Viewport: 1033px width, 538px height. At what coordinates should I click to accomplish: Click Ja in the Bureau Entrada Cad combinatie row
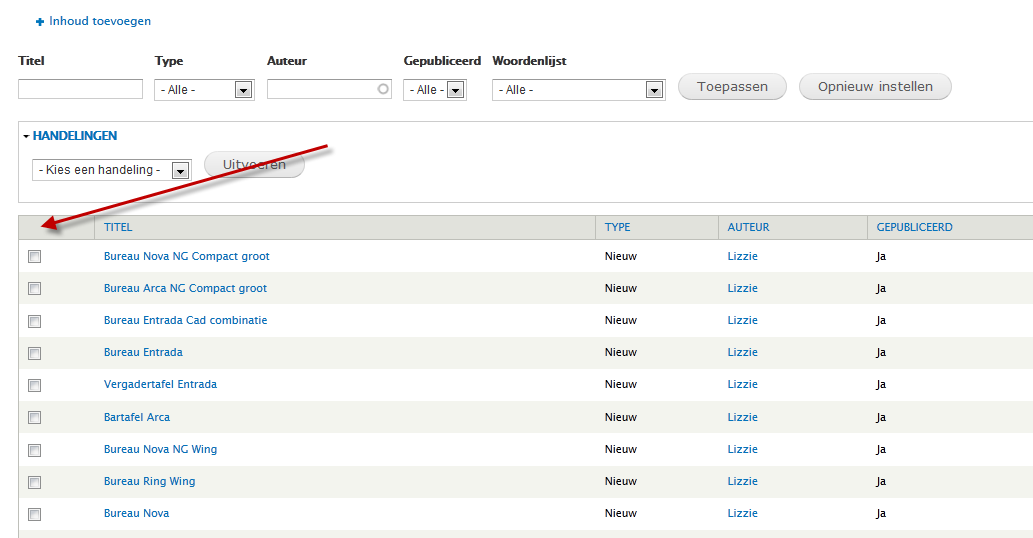pyautogui.click(x=881, y=321)
